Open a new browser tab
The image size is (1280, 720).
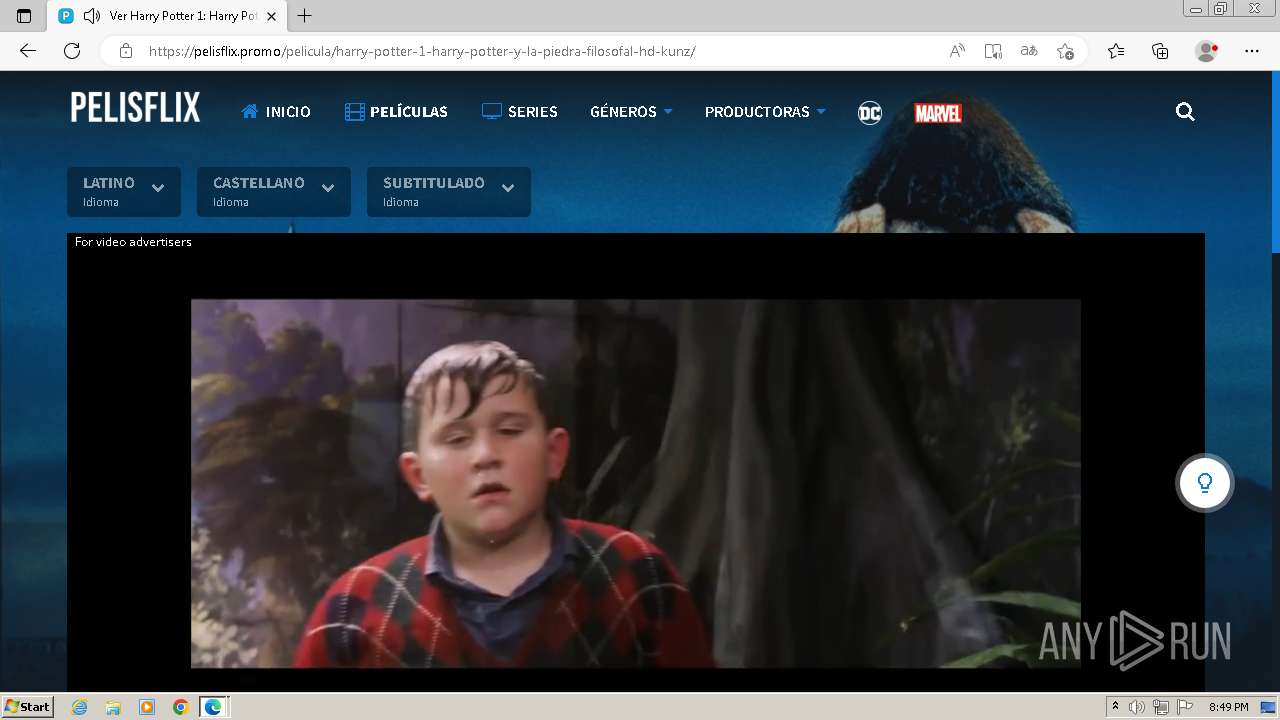305,16
